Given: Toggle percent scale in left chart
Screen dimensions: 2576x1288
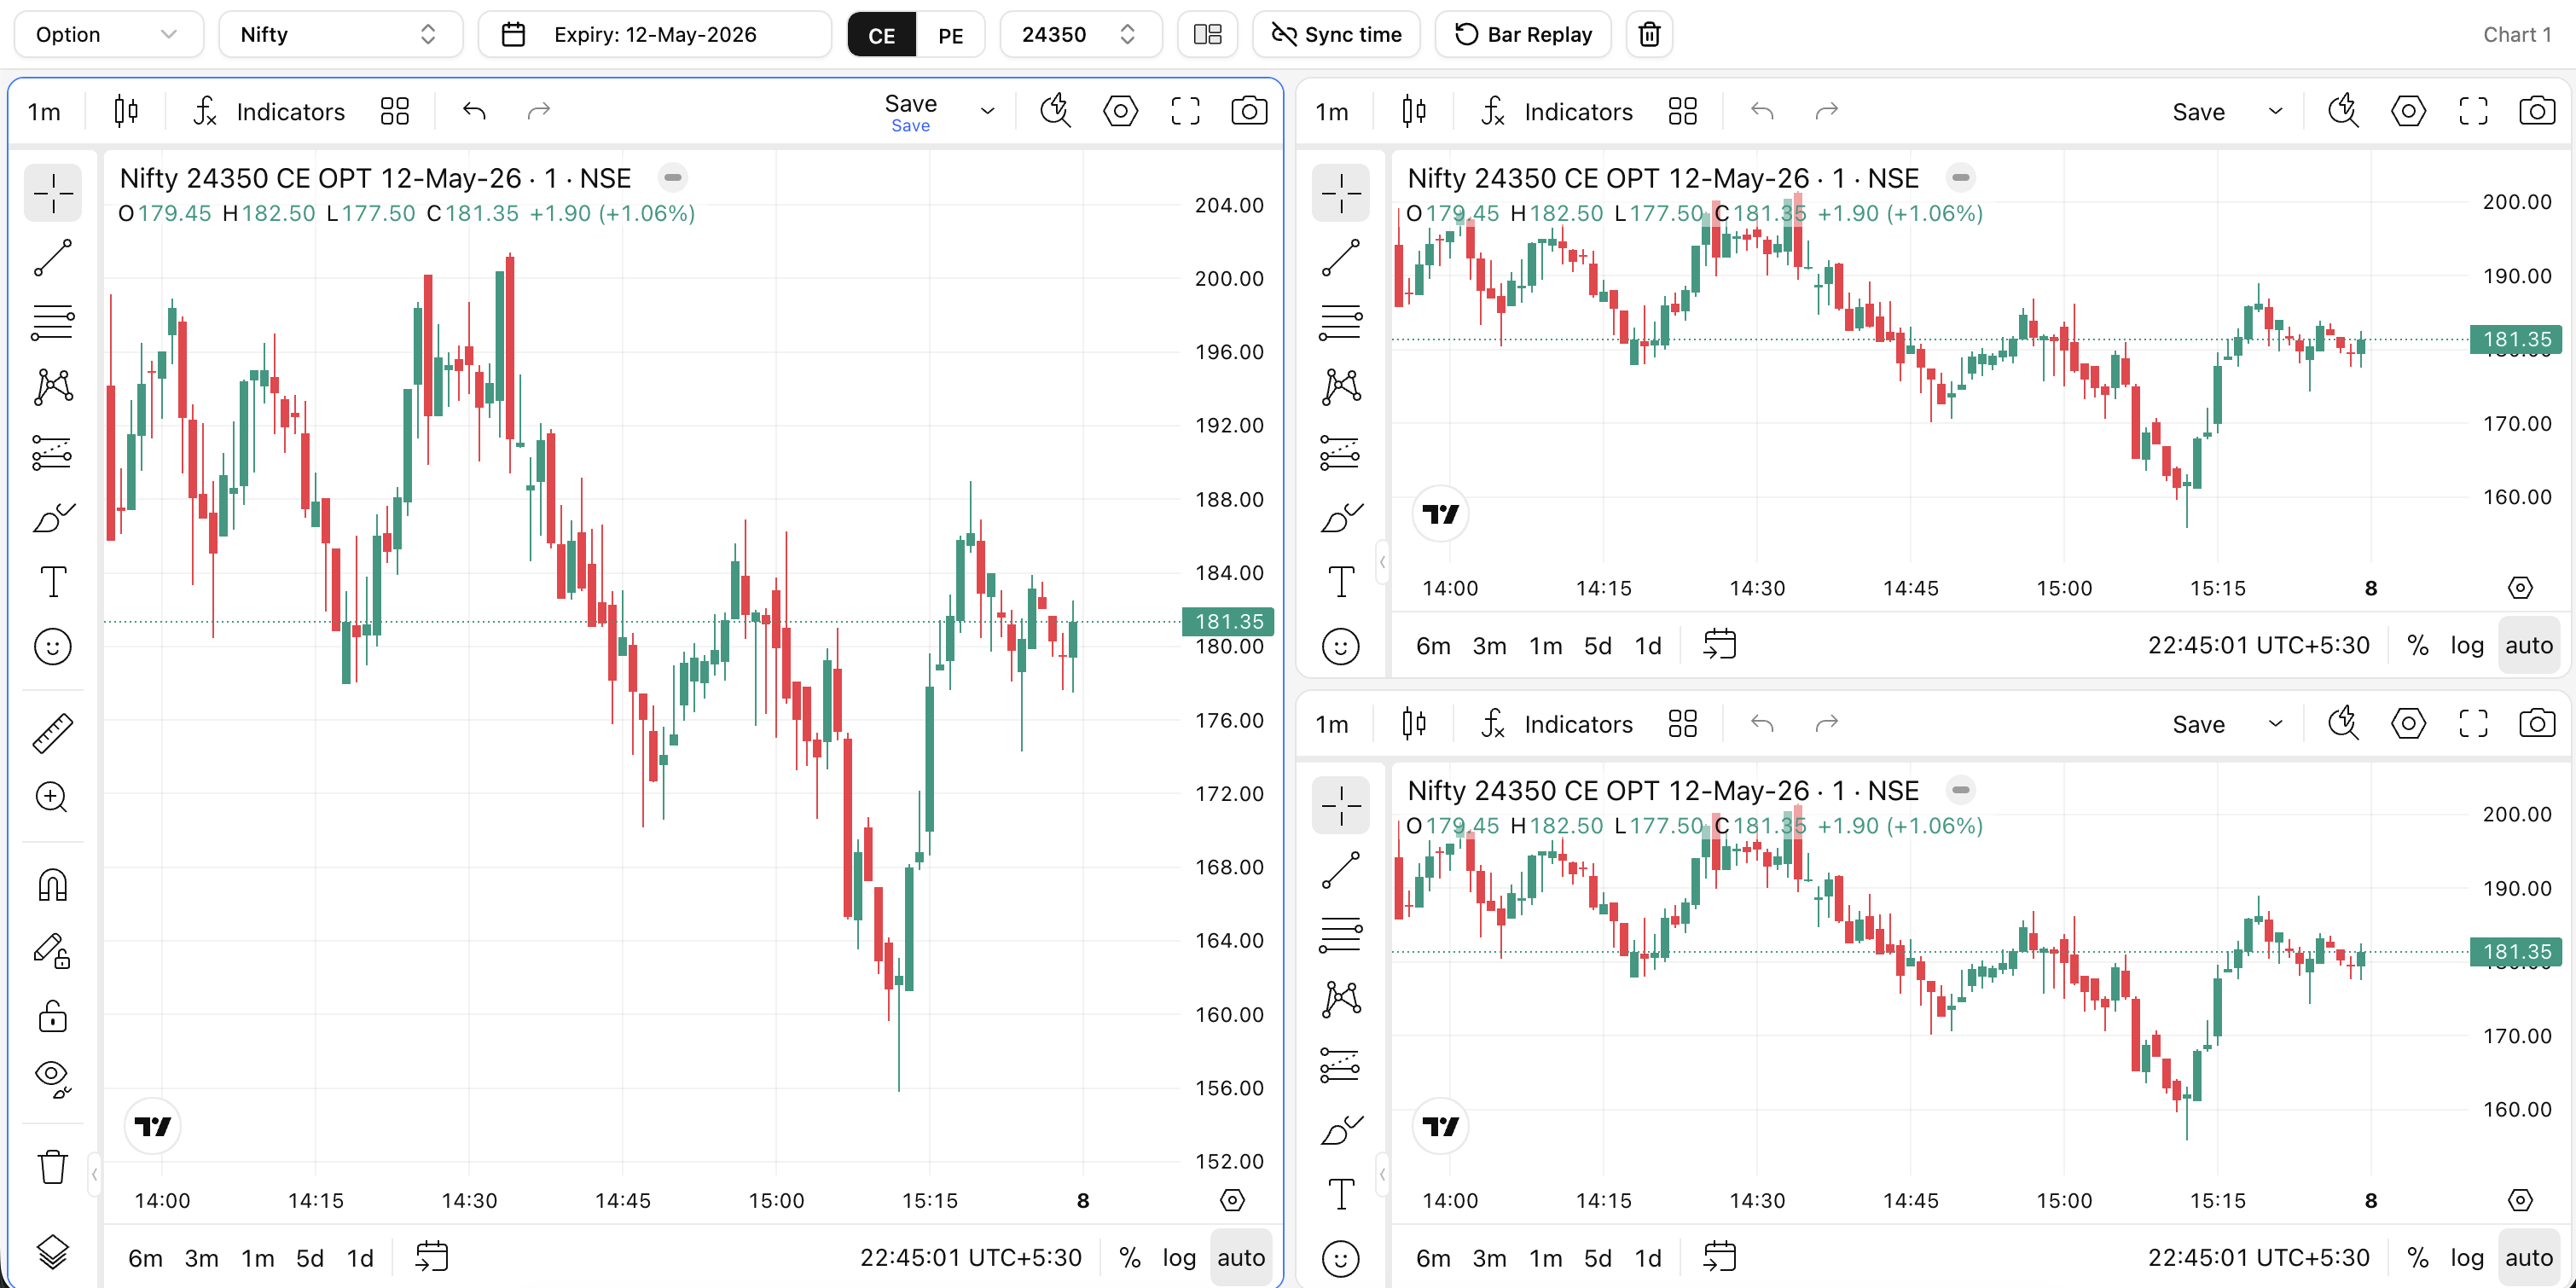Looking at the screenshot, I should coord(1130,1258).
